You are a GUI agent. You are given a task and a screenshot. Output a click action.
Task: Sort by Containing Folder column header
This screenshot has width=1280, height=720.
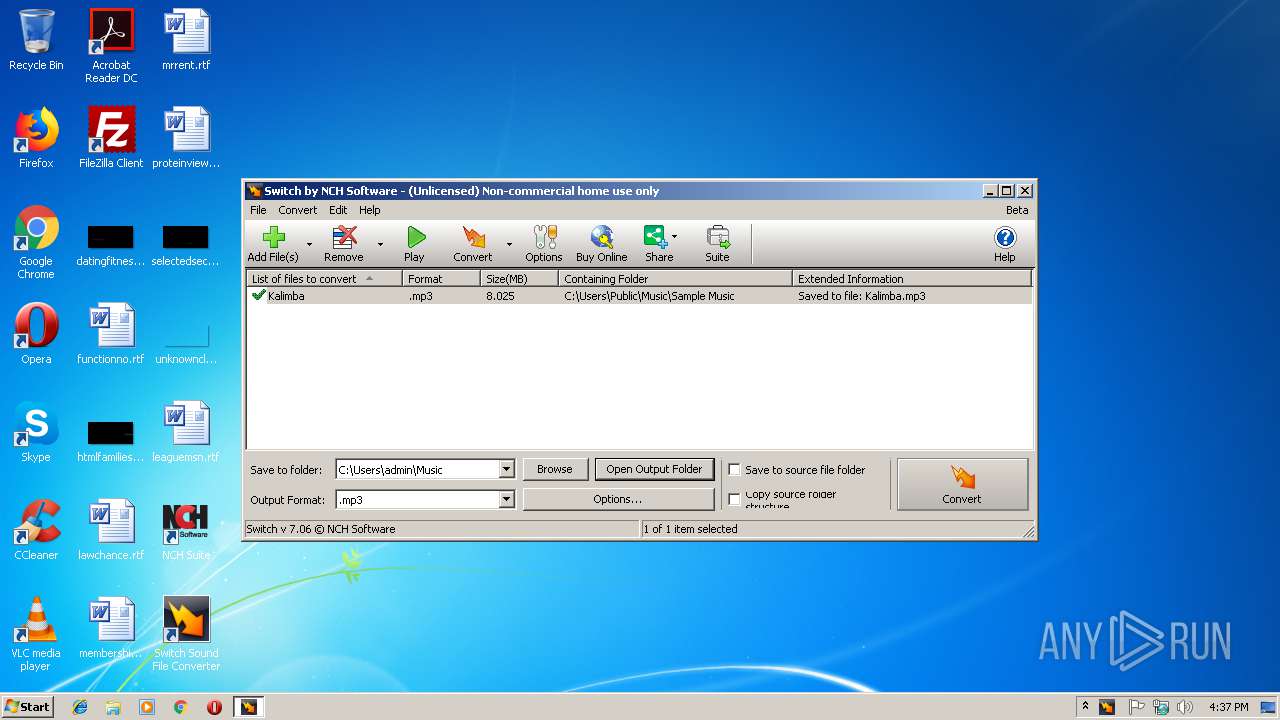(x=675, y=279)
